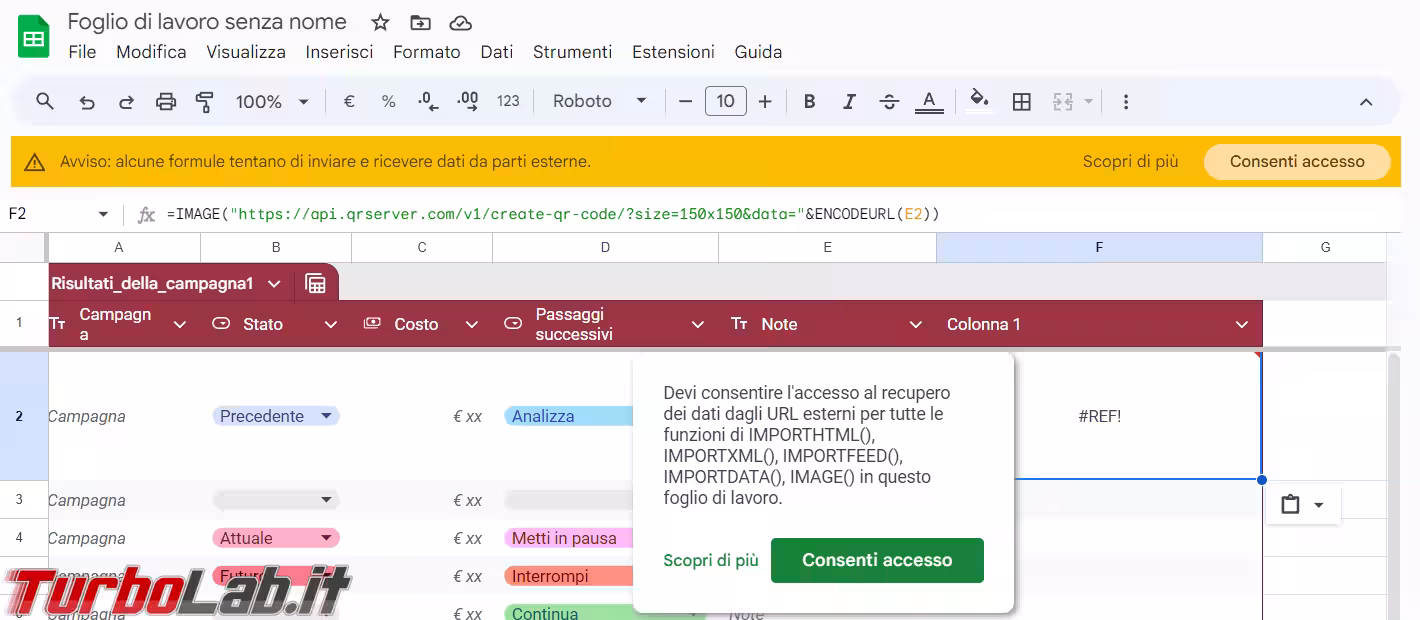Viewport: 1420px width, 620px height.
Task: Click green Consenti accesso button in popup
Action: click(877, 560)
